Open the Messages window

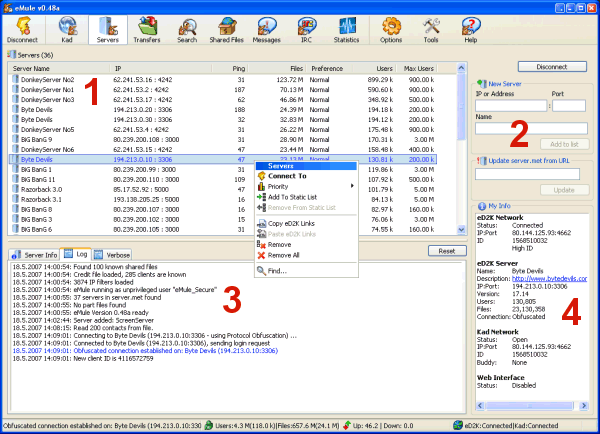pos(266,30)
